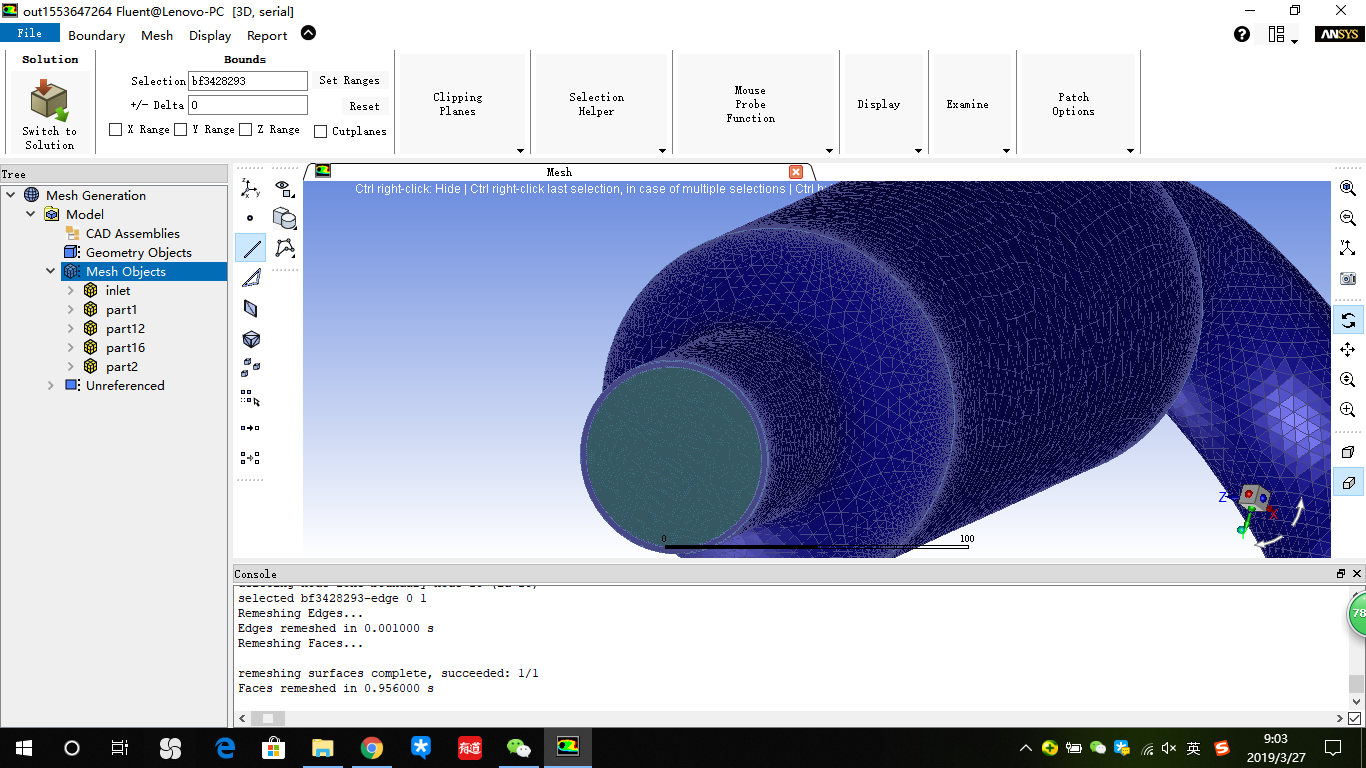Open the Boundary menu
This screenshot has height=768, width=1366.
click(x=96, y=35)
